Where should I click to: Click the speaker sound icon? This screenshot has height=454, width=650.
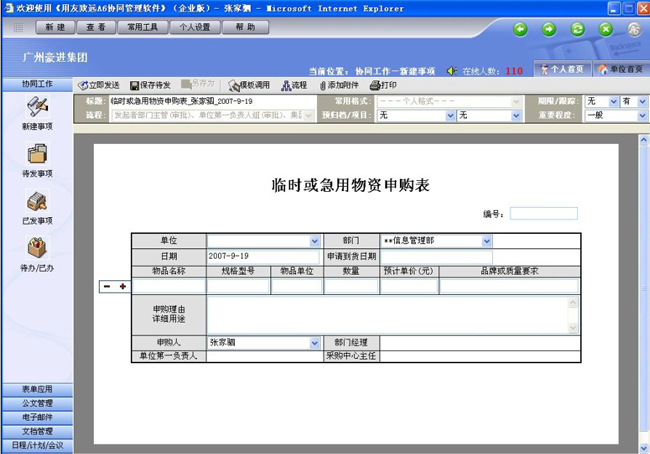coord(453,71)
